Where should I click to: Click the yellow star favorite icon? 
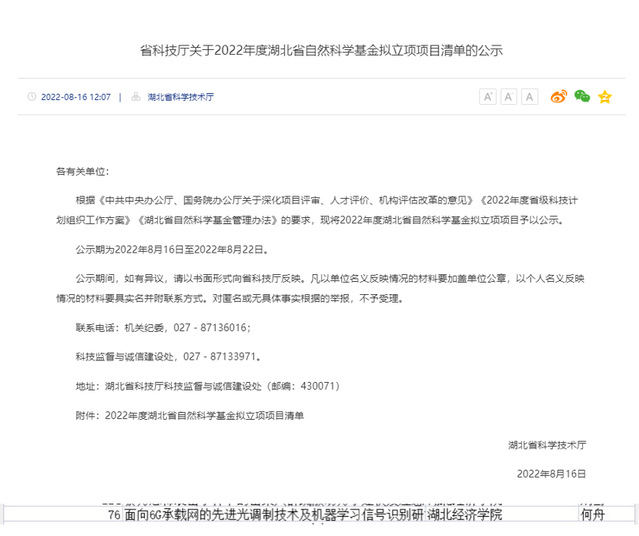604,97
